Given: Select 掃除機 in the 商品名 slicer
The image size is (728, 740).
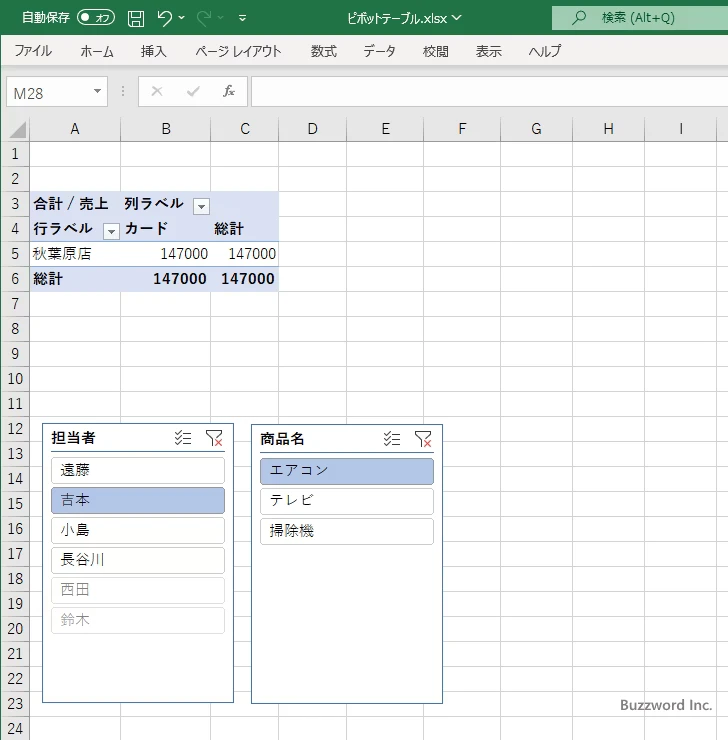Looking at the screenshot, I should [x=347, y=531].
